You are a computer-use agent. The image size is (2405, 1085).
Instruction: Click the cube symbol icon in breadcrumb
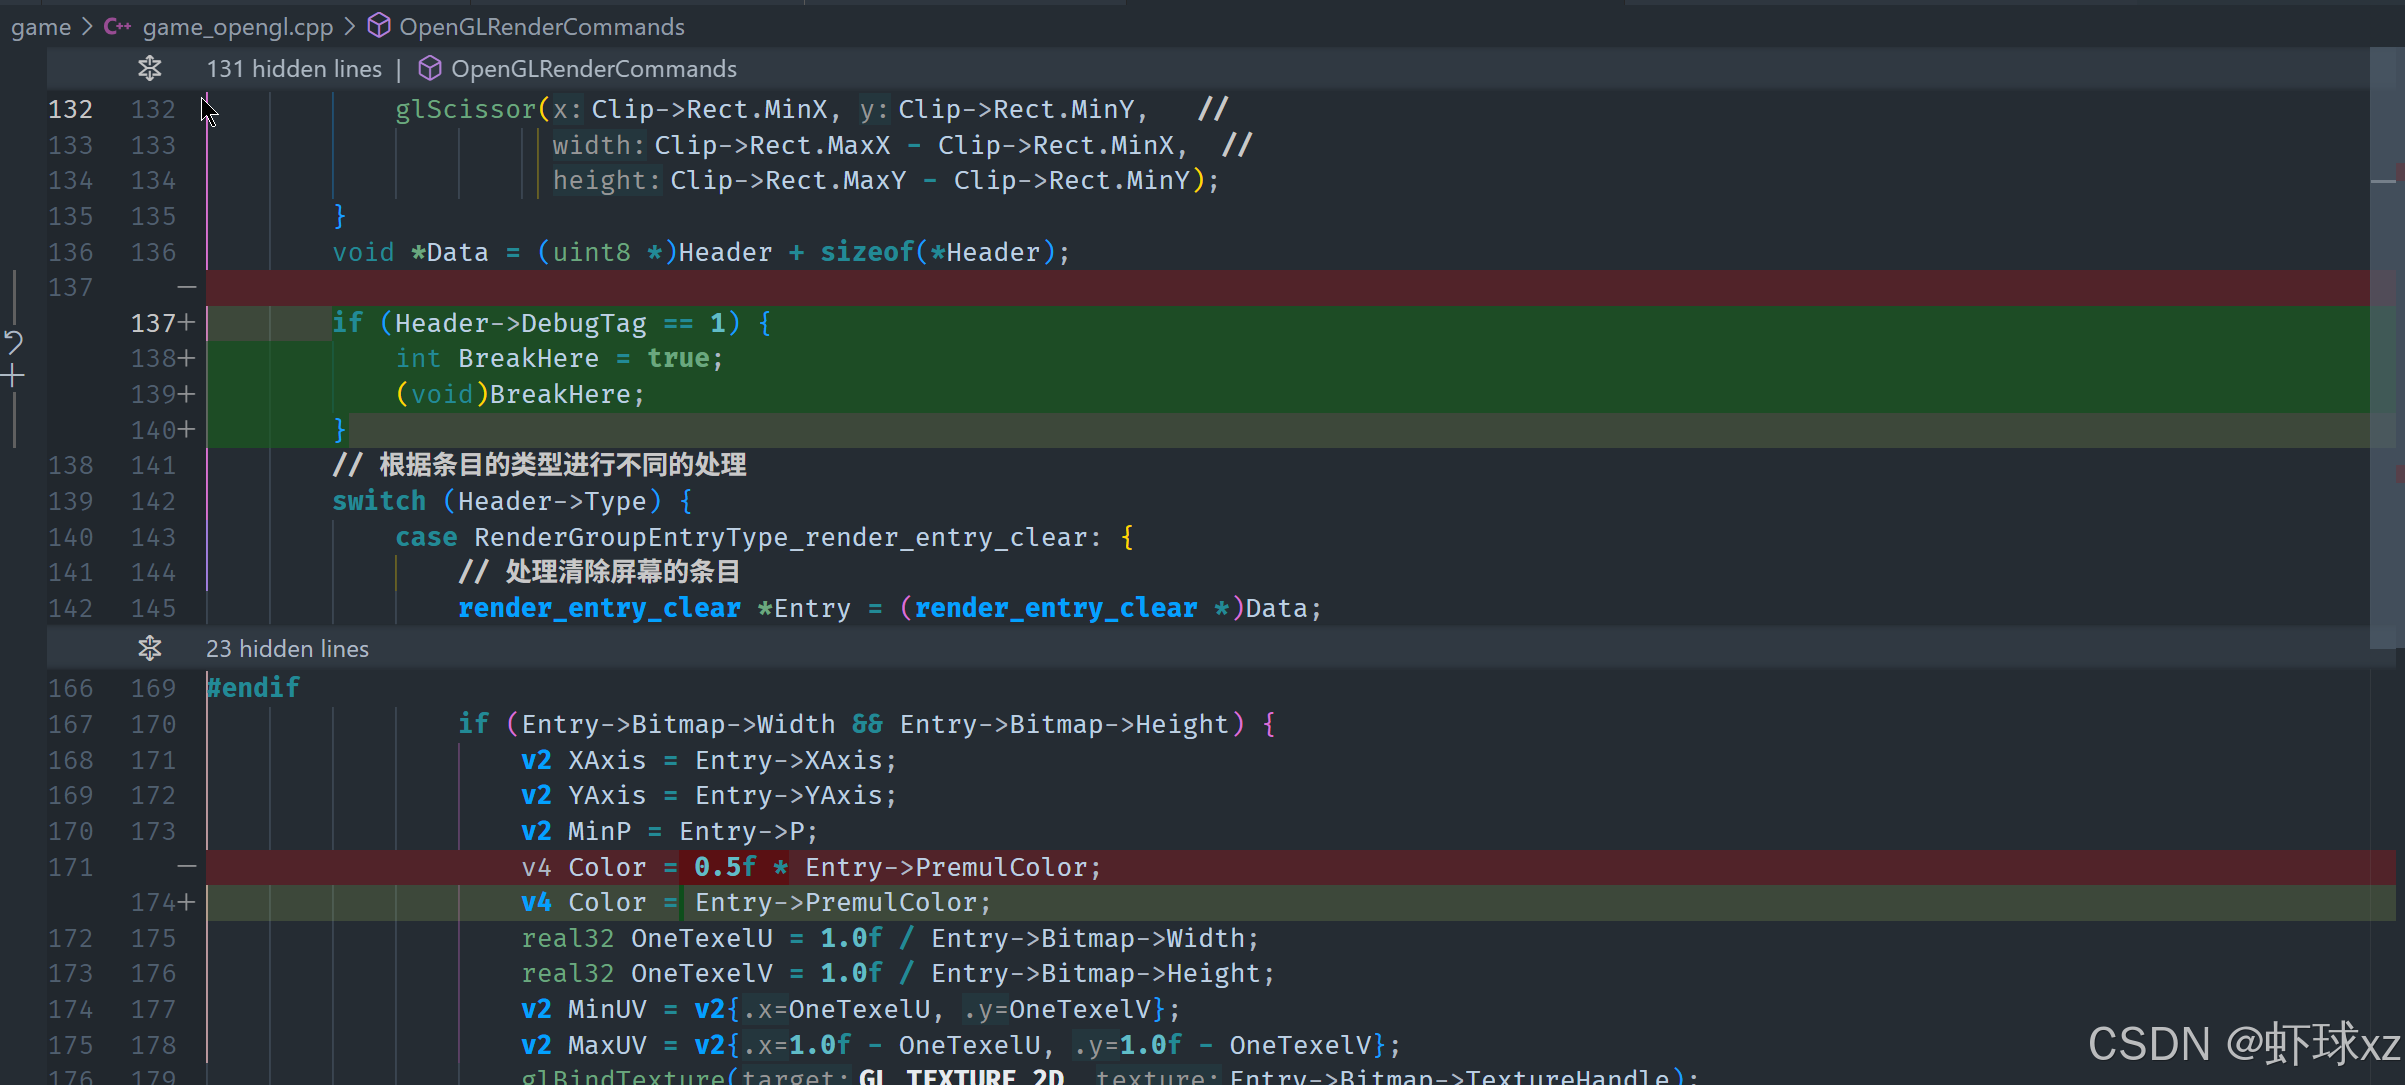pos(379,26)
